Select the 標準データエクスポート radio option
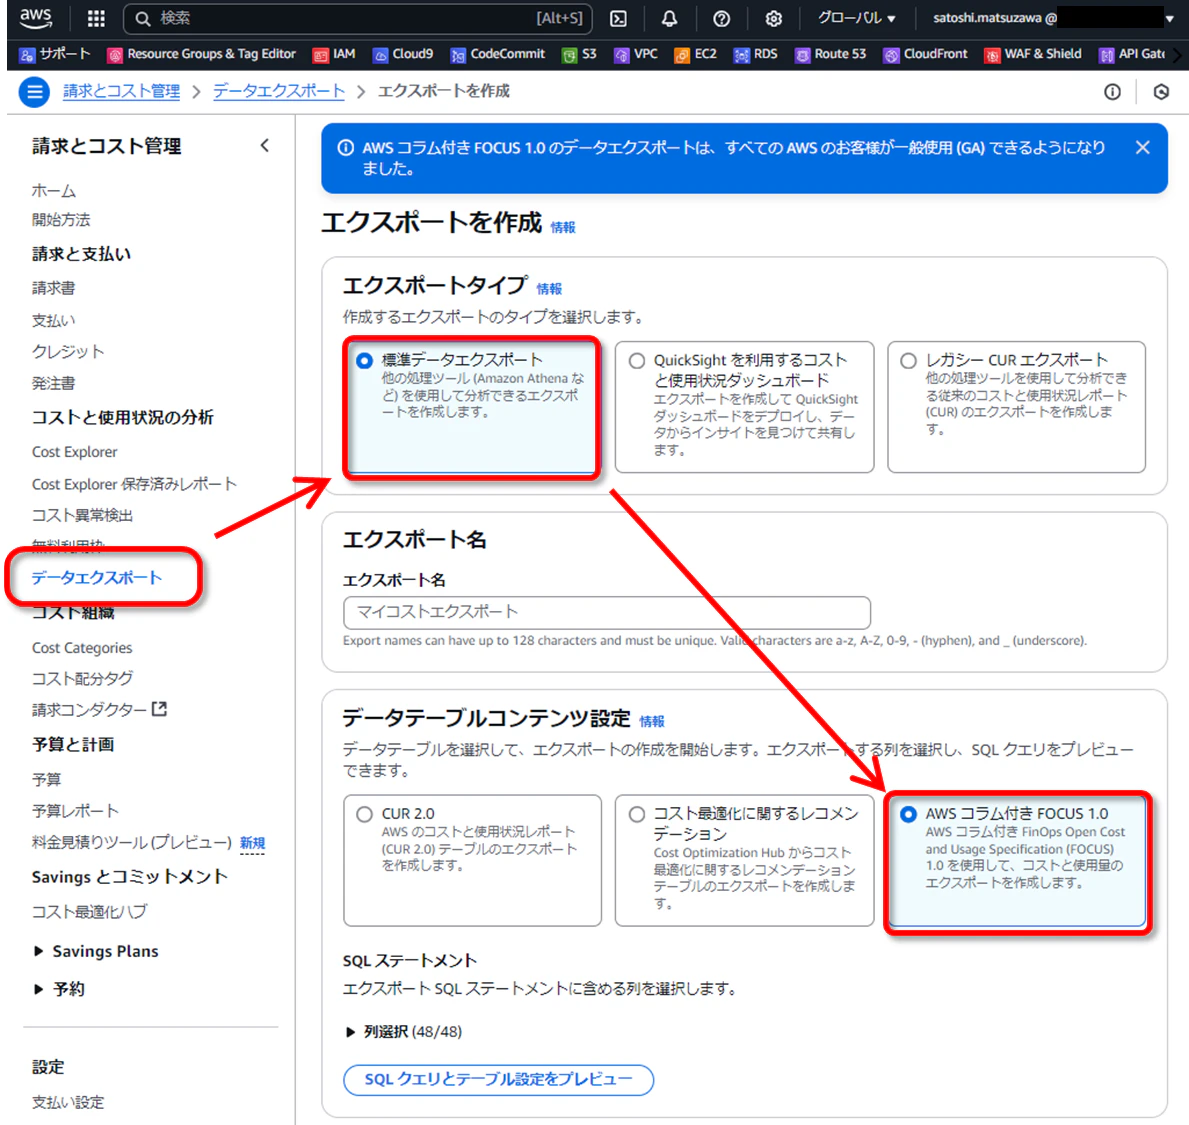 coord(365,361)
